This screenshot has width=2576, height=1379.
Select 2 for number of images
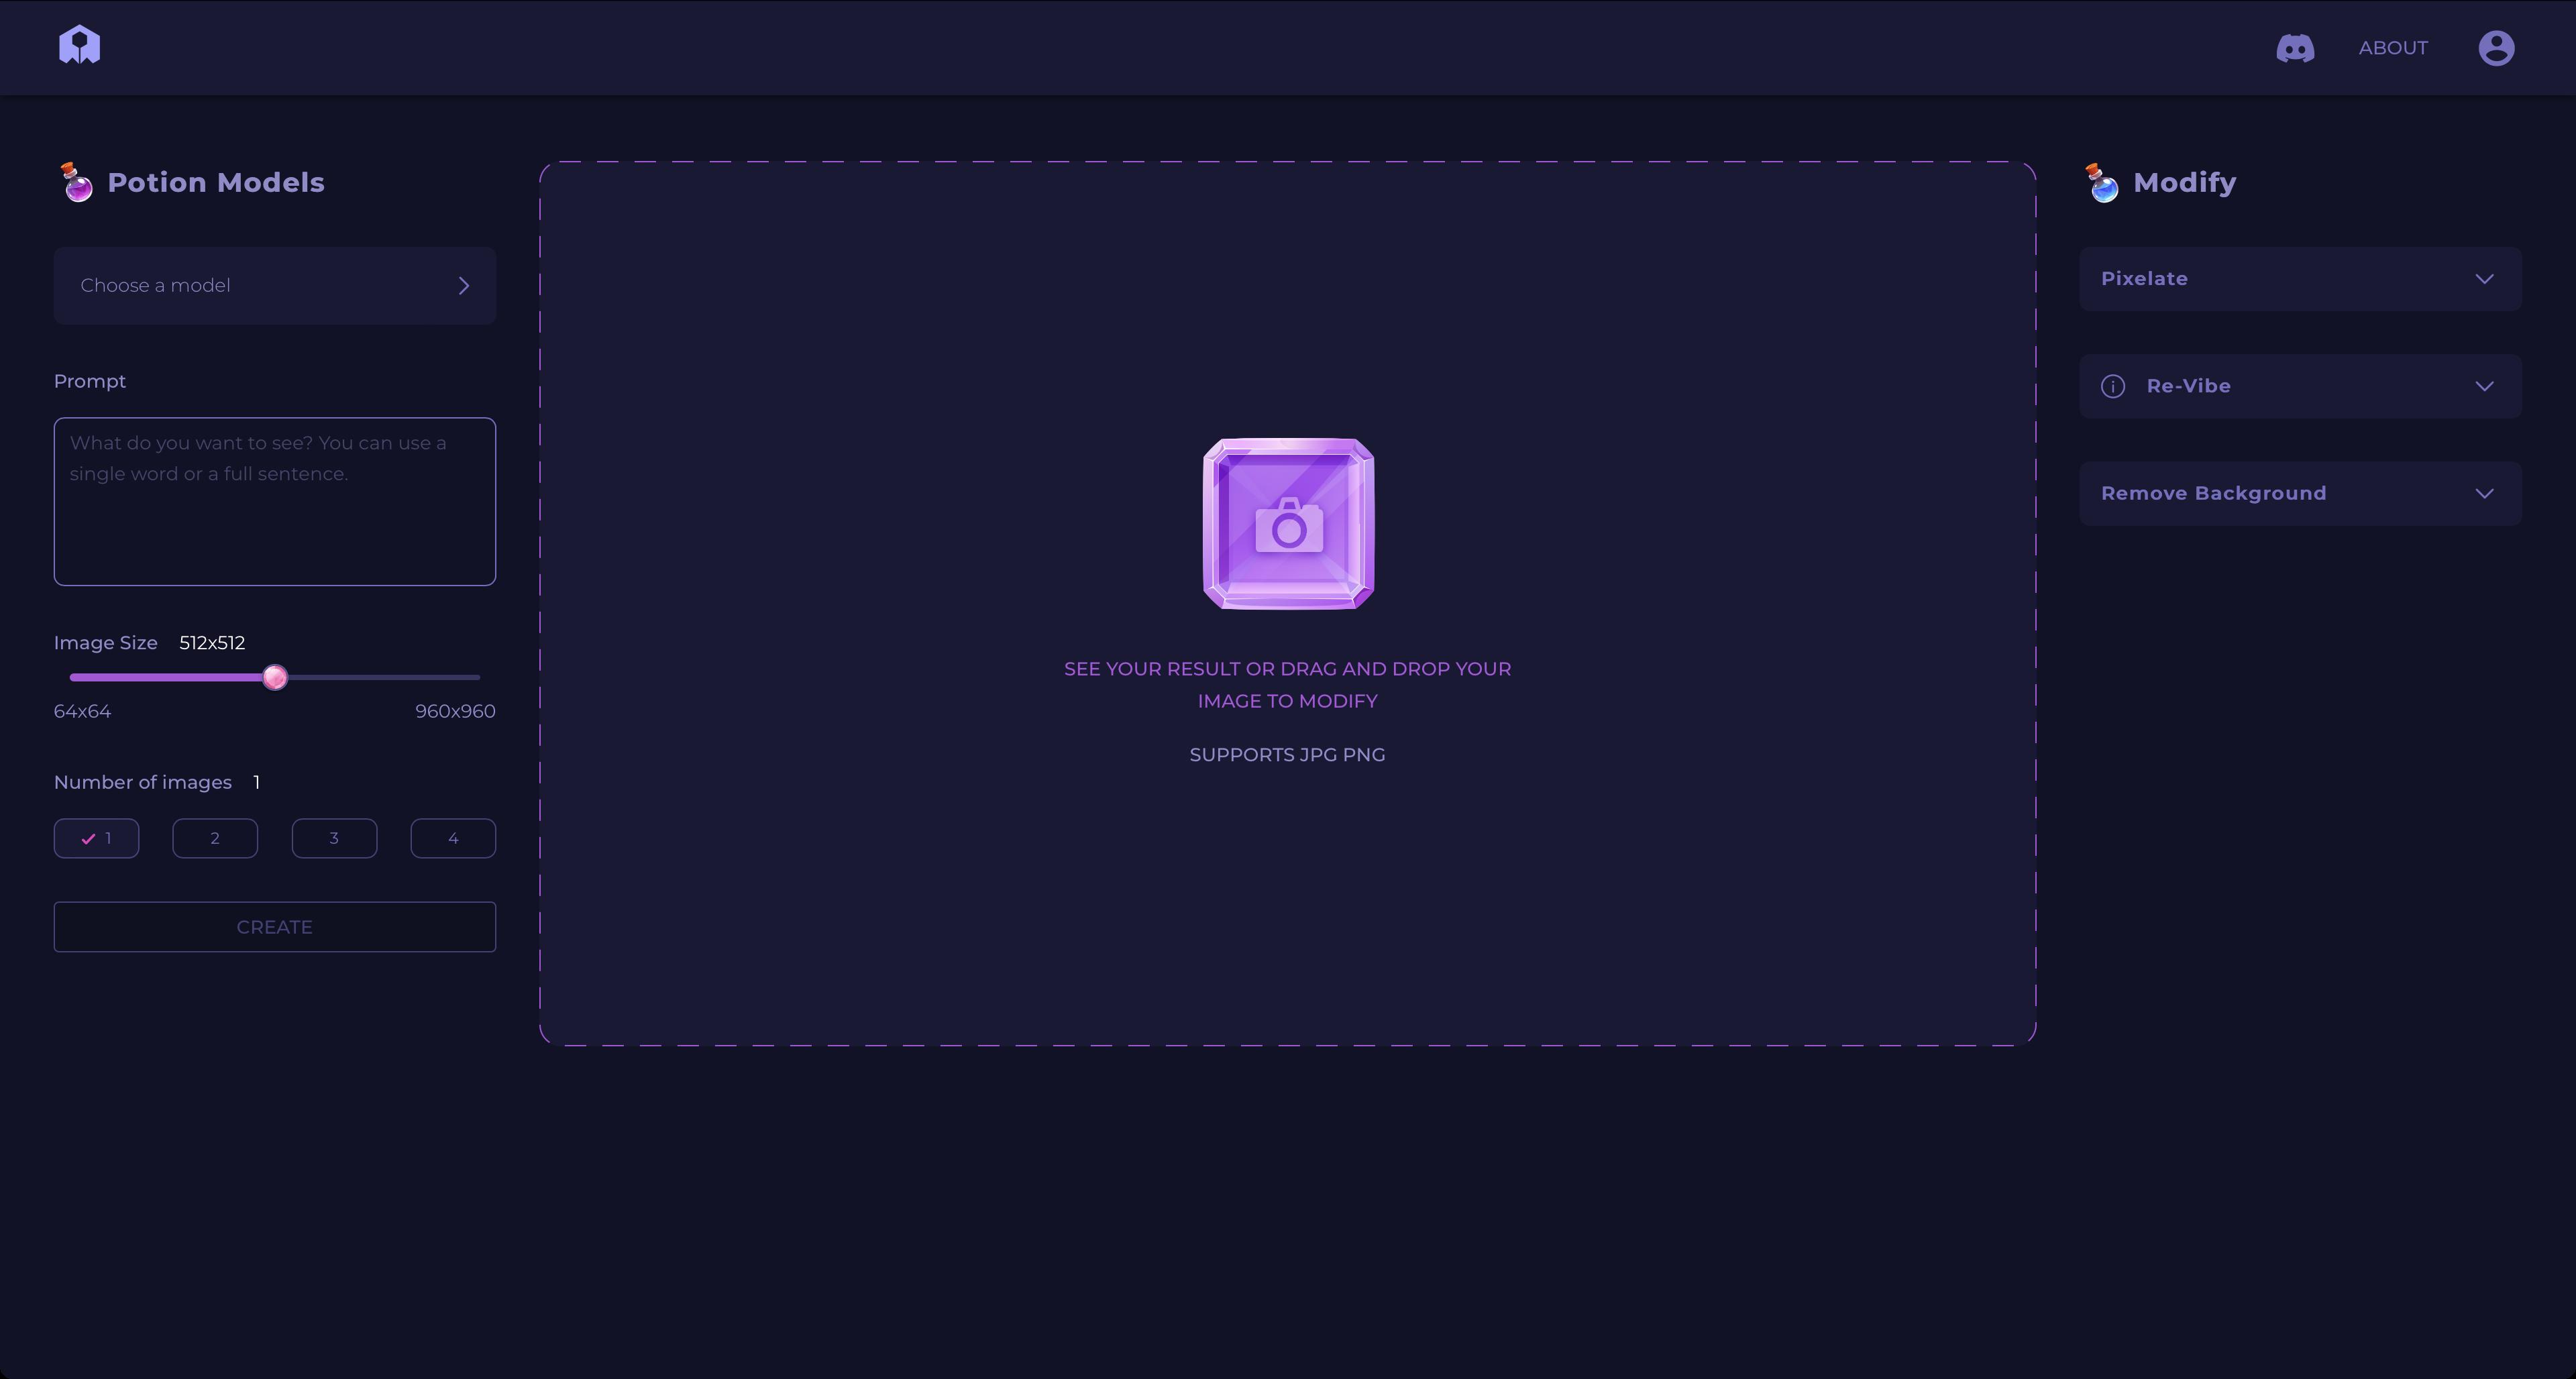click(215, 838)
